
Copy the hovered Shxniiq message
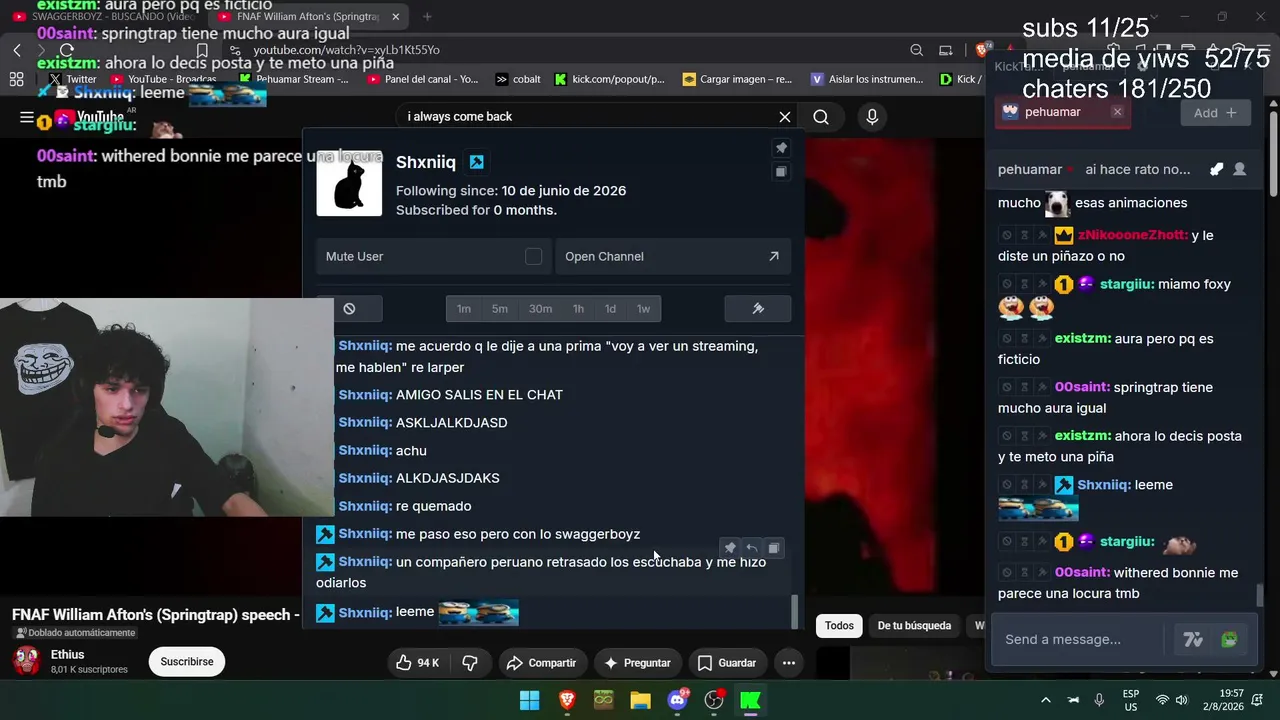[774, 548]
